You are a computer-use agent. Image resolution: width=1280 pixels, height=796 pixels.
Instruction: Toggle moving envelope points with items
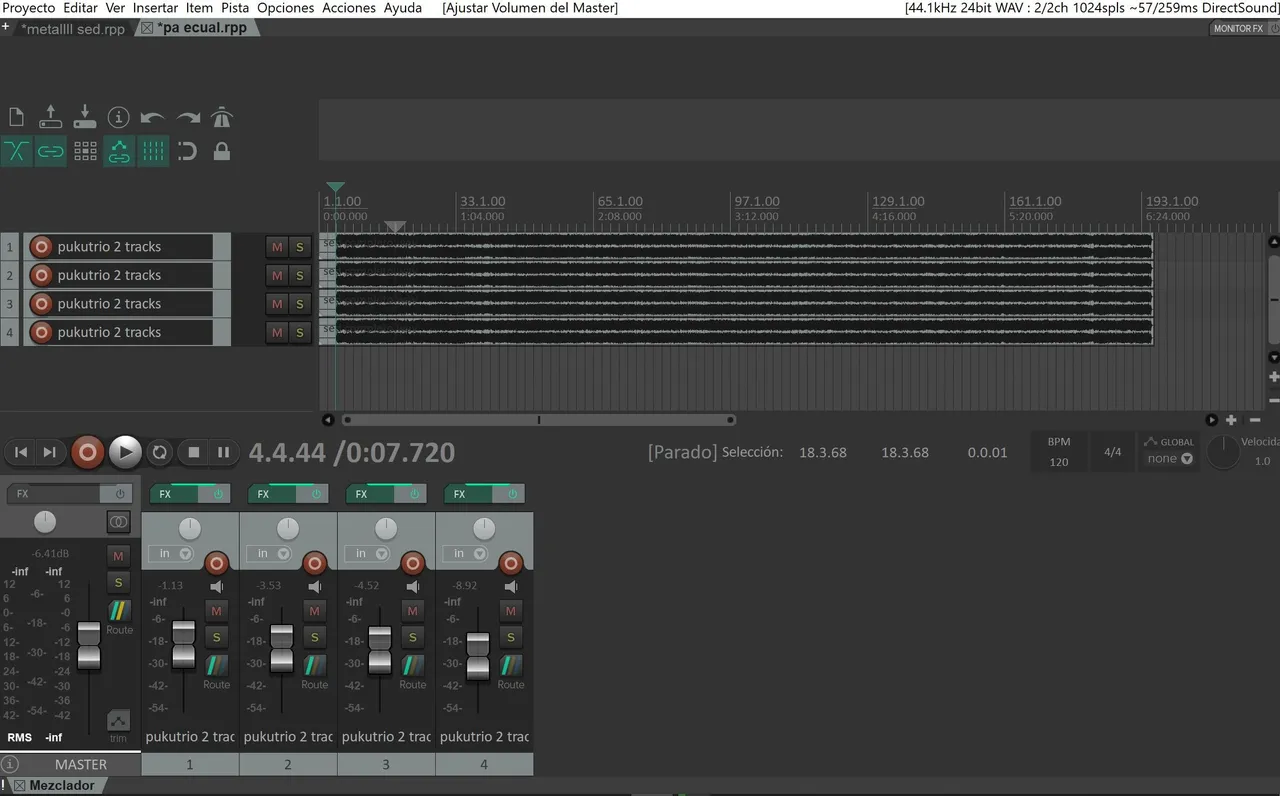(x=119, y=152)
